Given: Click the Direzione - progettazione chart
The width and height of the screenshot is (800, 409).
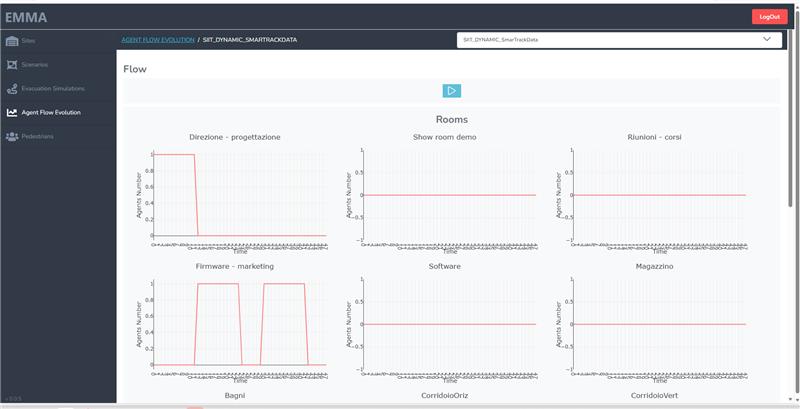Looking at the screenshot, I should coord(238,195).
